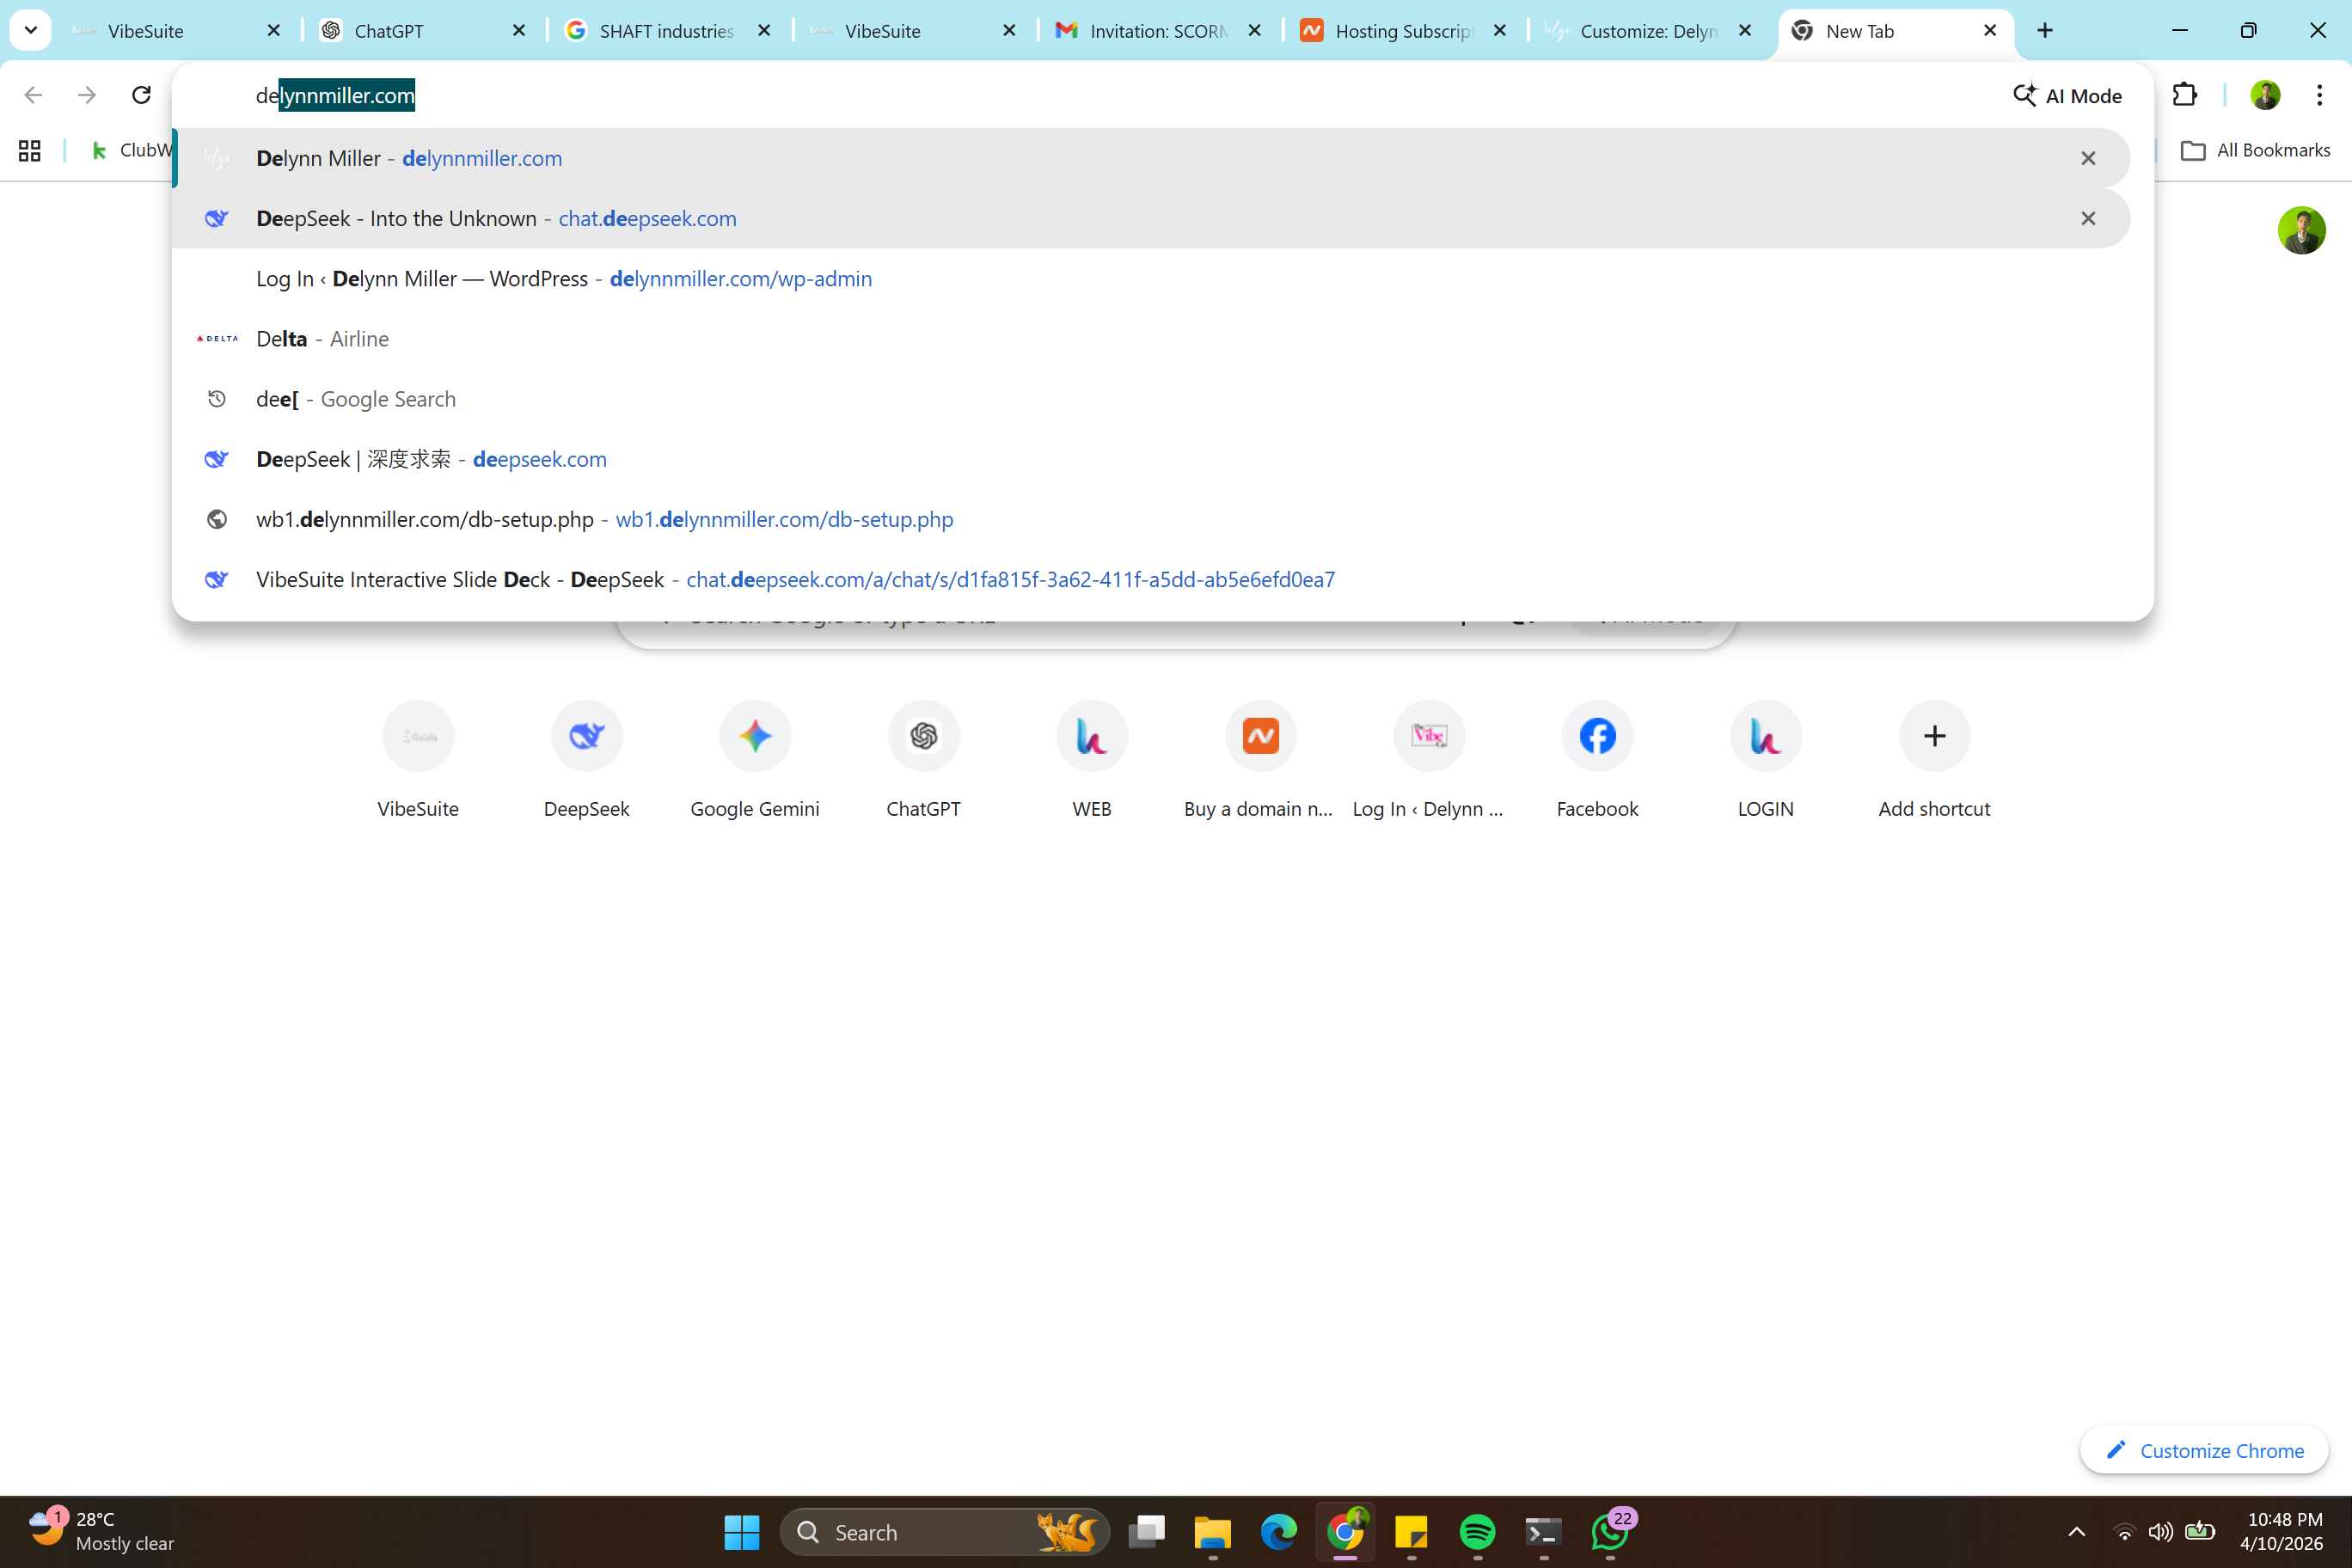Select the wb1.delynnmiller.com/db-setup.php suggestion
Viewport: 2352px width, 1568px height.
point(1150,519)
